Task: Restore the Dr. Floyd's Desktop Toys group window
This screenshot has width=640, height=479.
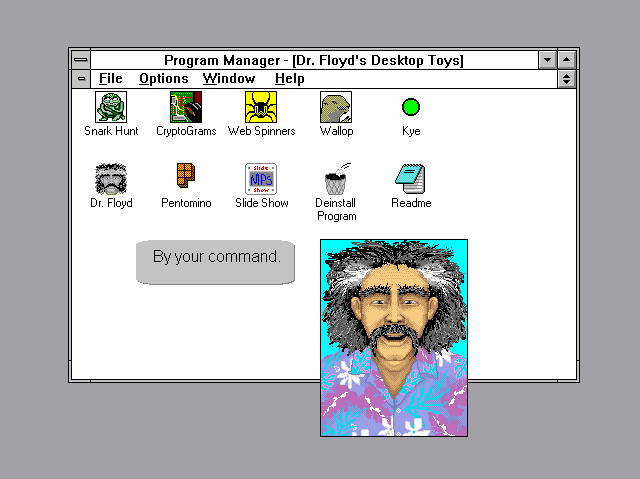Action: pyautogui.click(x=567, y=79)
